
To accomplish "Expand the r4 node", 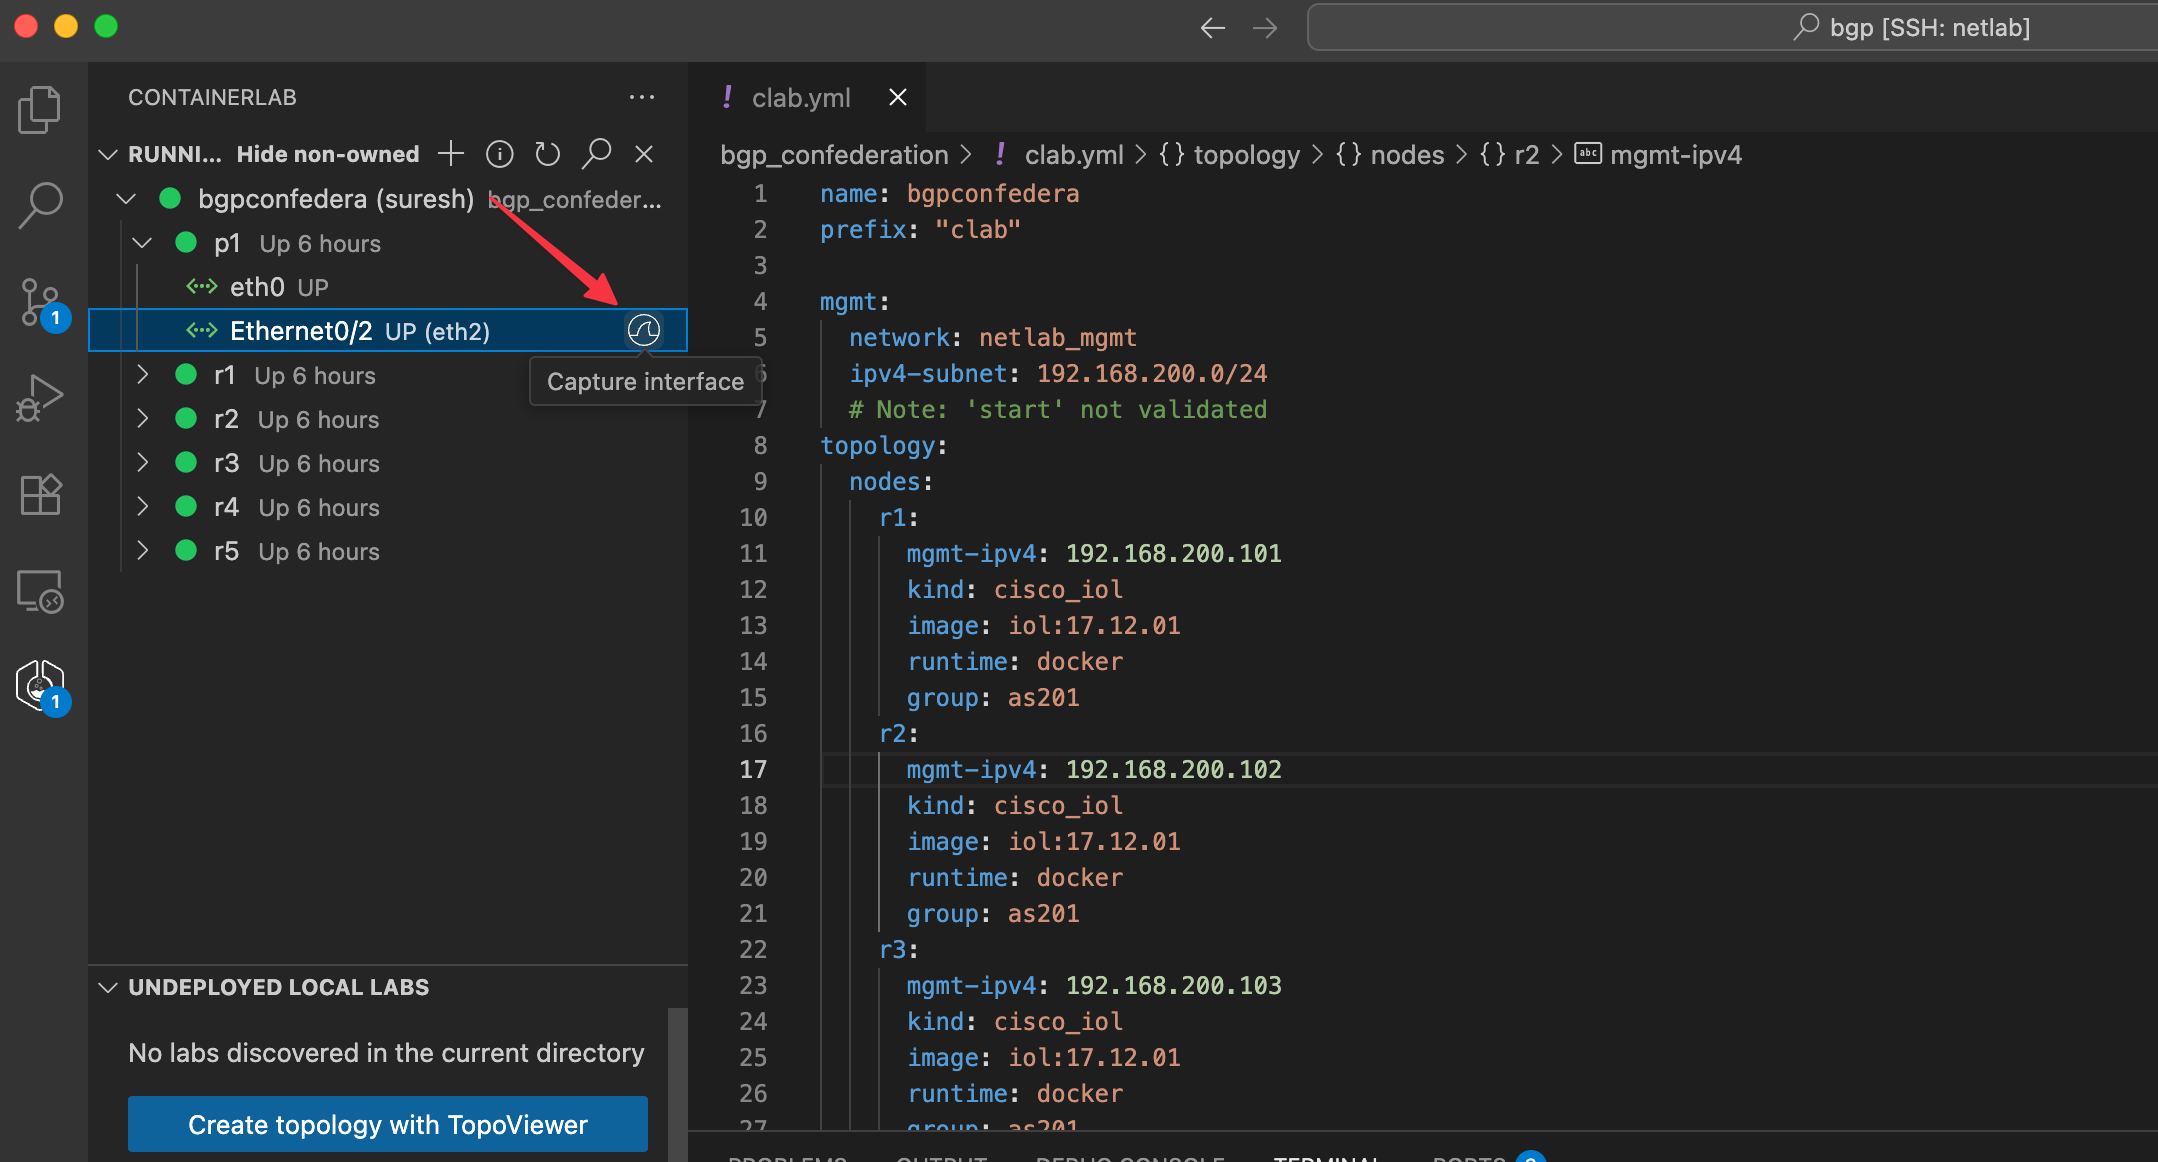I will [143, 507].
